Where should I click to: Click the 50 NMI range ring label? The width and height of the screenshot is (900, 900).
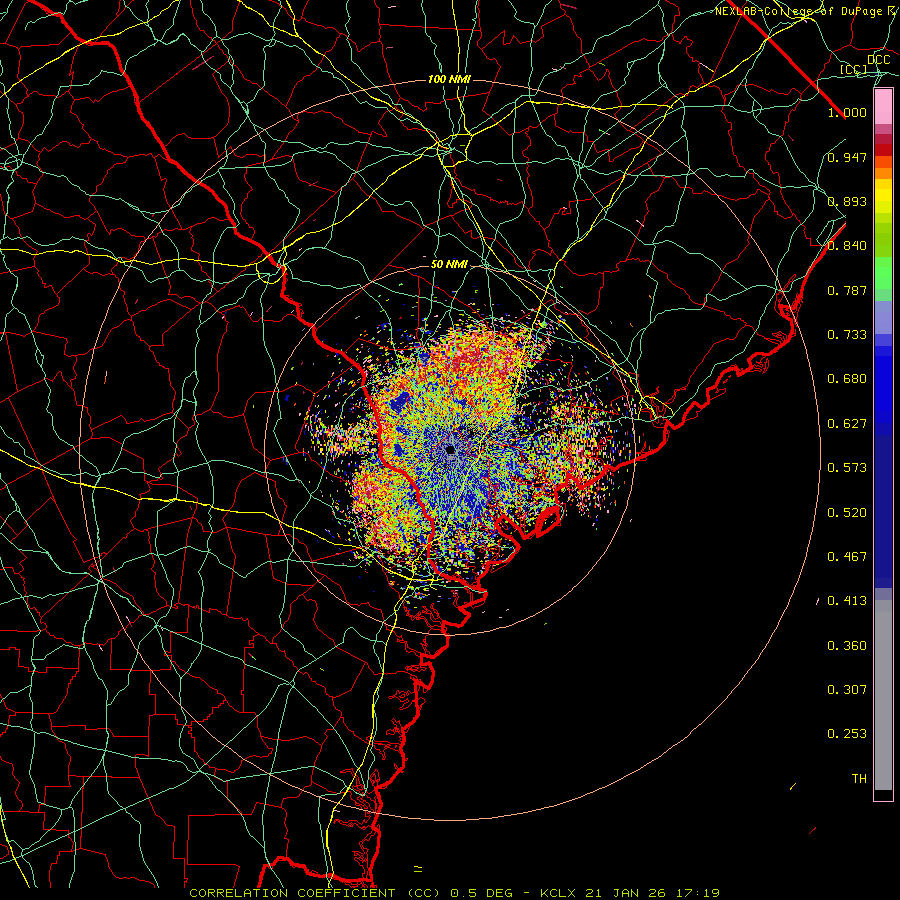[449, 265]
